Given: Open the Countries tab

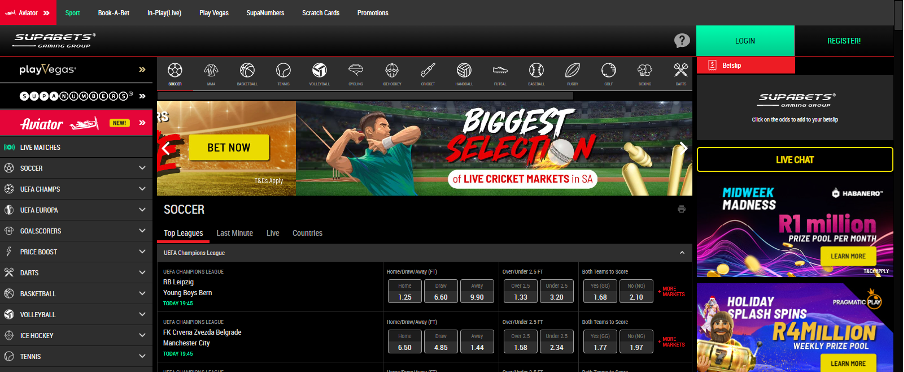Looking at the screenshot, I should pyautogui.click(x=307, y=233).
